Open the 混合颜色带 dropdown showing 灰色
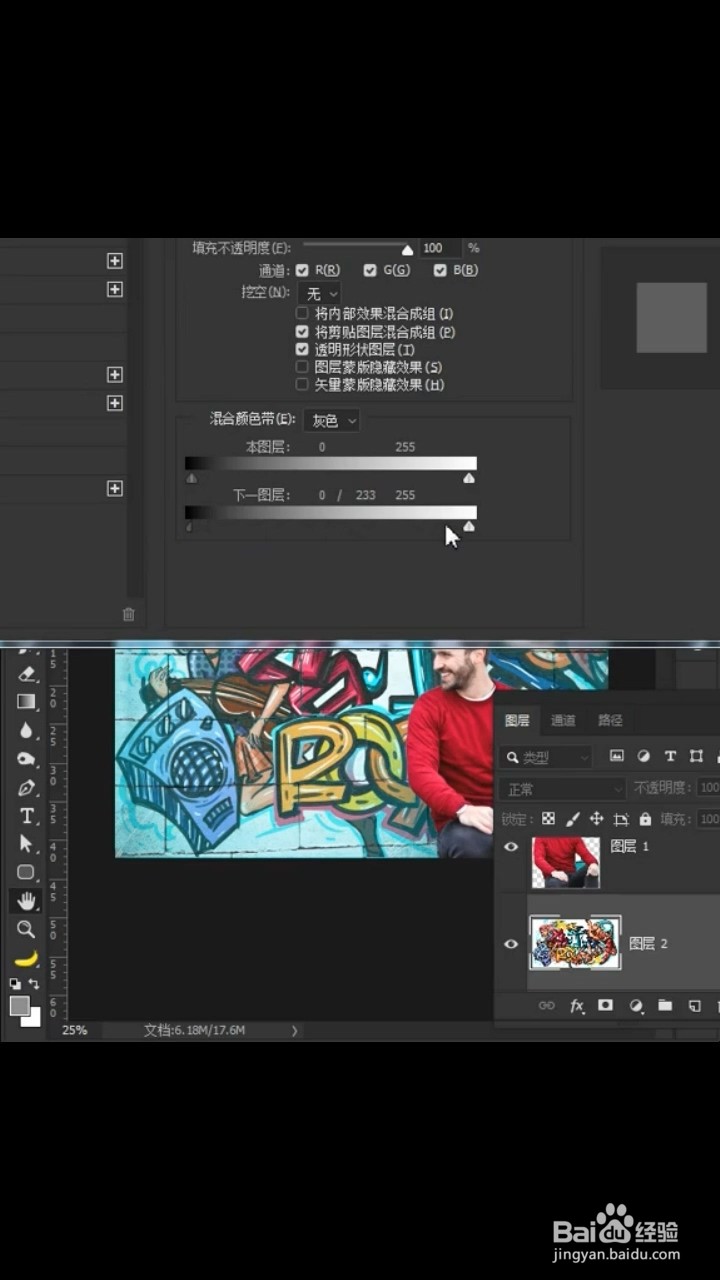This screenshot has width=720, height=1280. [331, 421]
